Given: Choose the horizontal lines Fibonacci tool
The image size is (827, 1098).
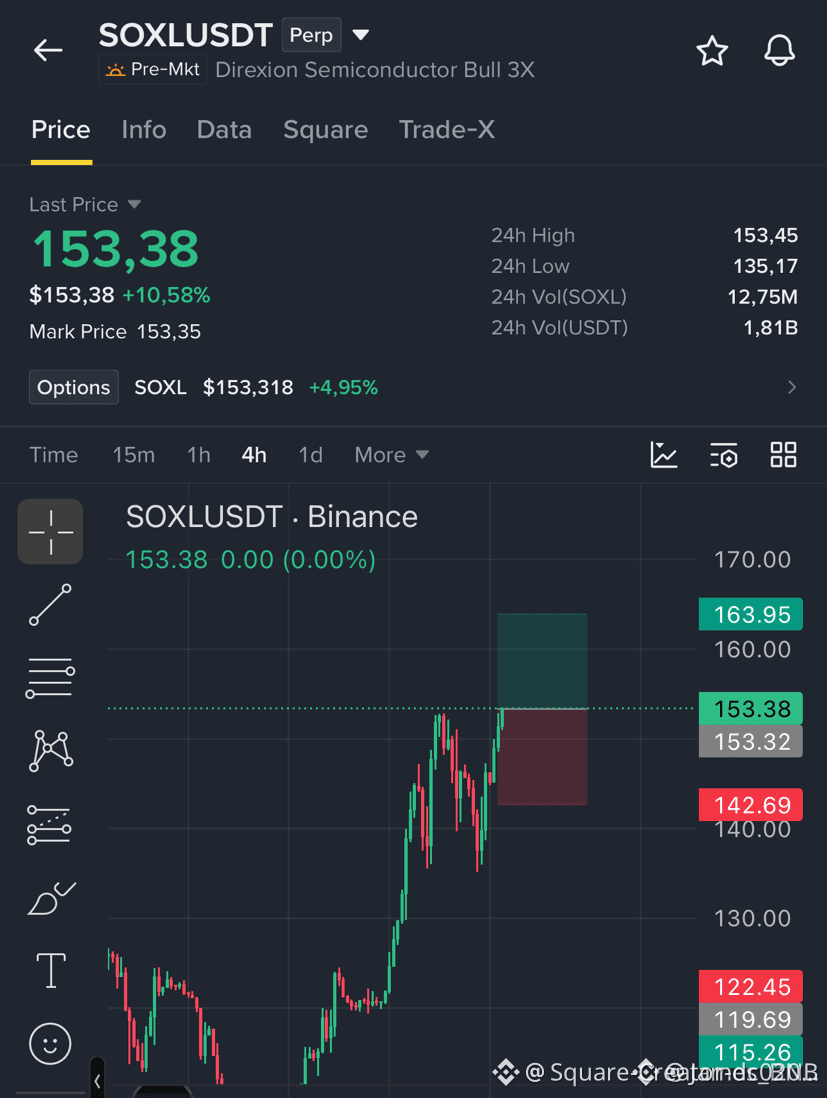Looking at the screenshot, I should point(50,678).
